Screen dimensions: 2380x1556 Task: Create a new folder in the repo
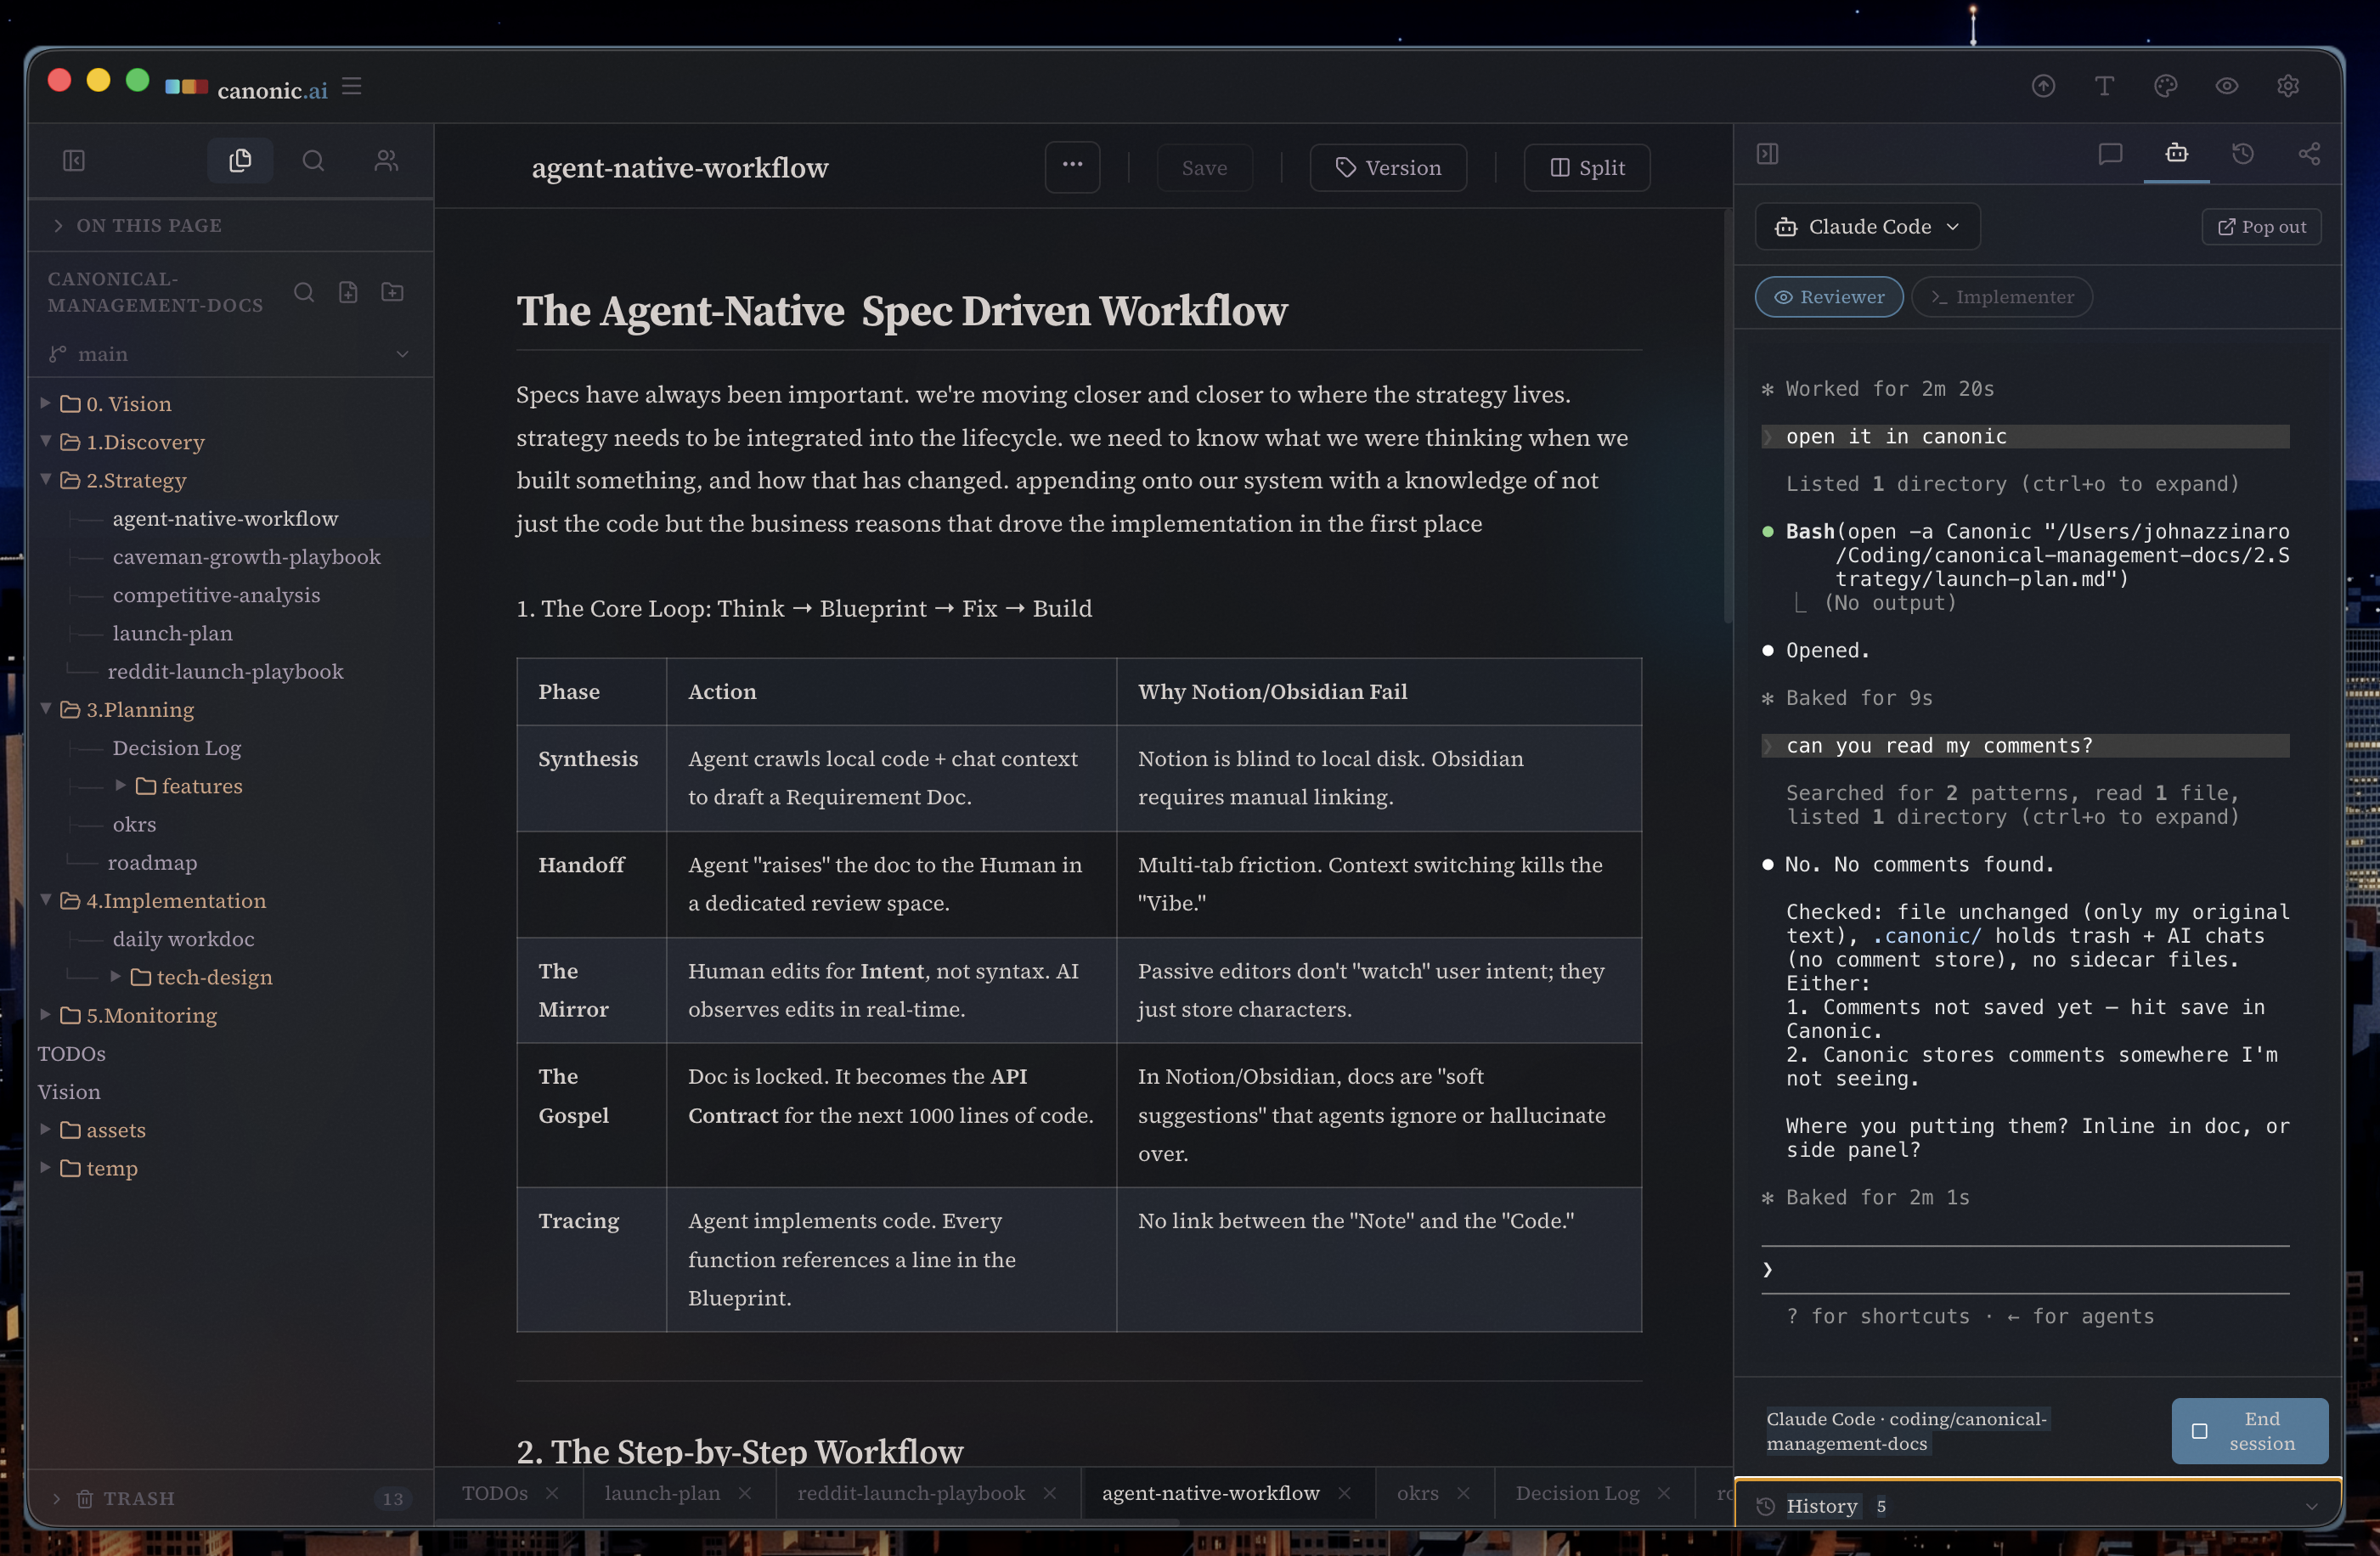[392, 292]
